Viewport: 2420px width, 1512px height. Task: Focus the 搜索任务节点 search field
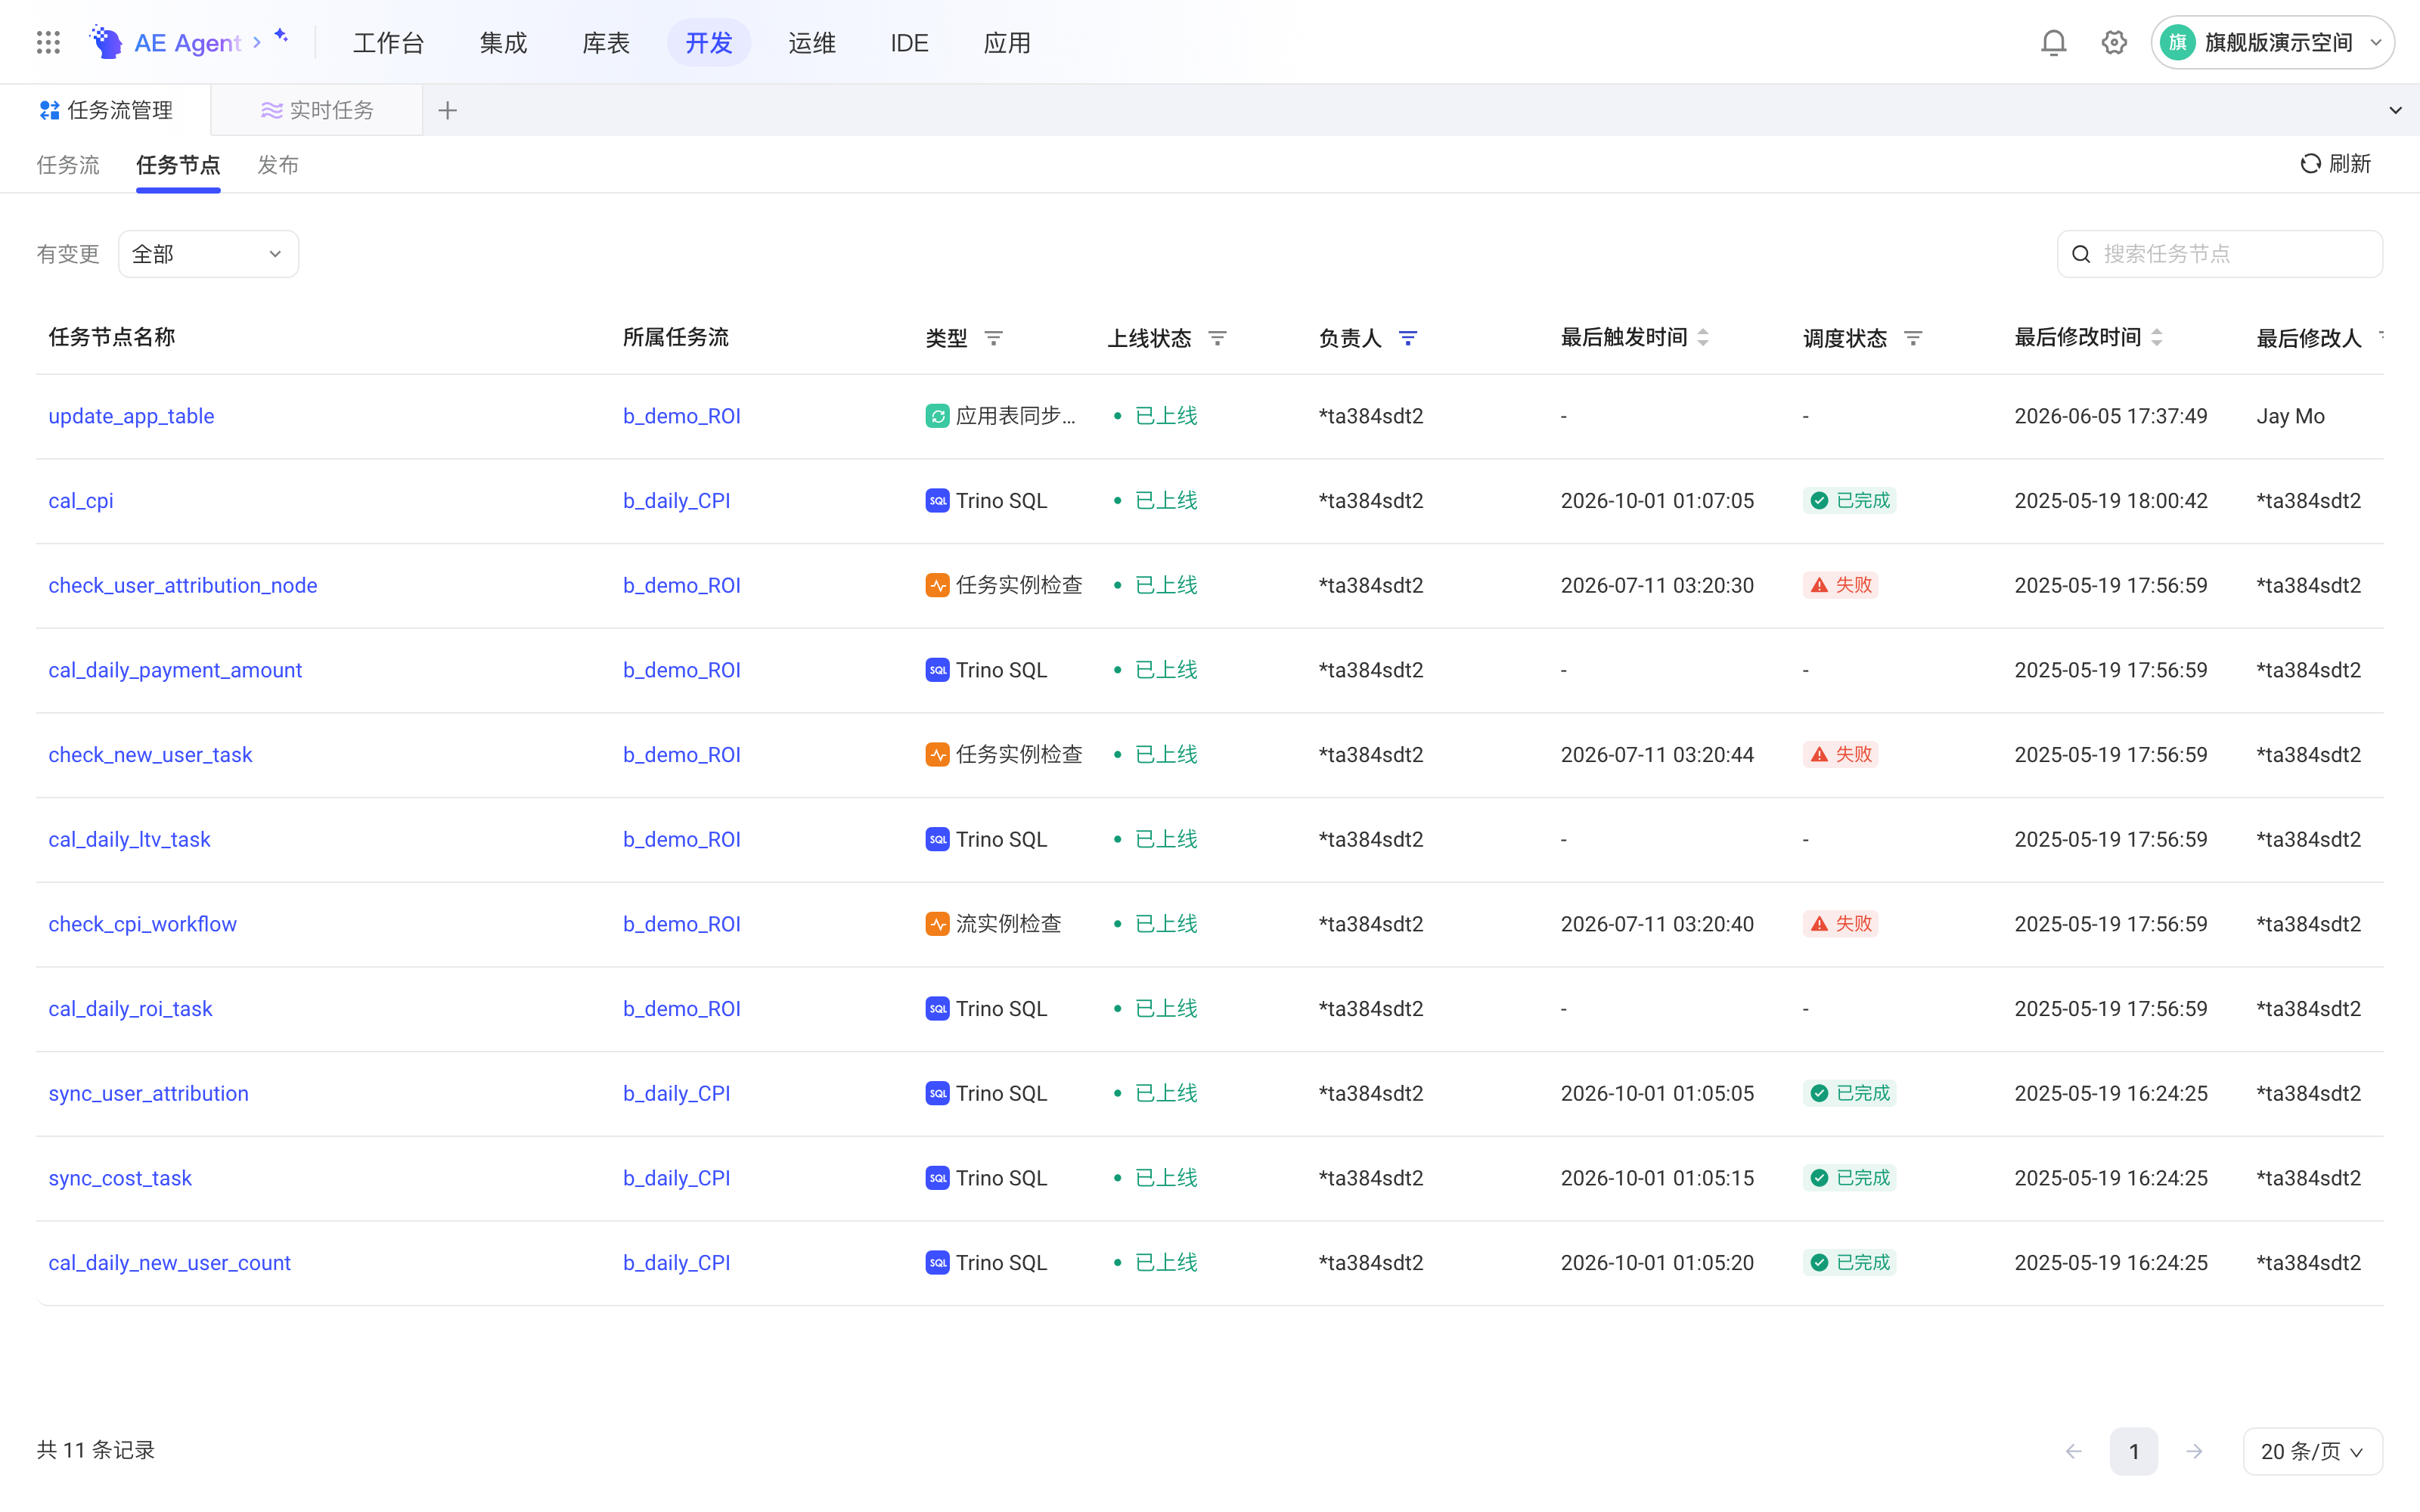pyautogui.click(x=2220, y=254)
